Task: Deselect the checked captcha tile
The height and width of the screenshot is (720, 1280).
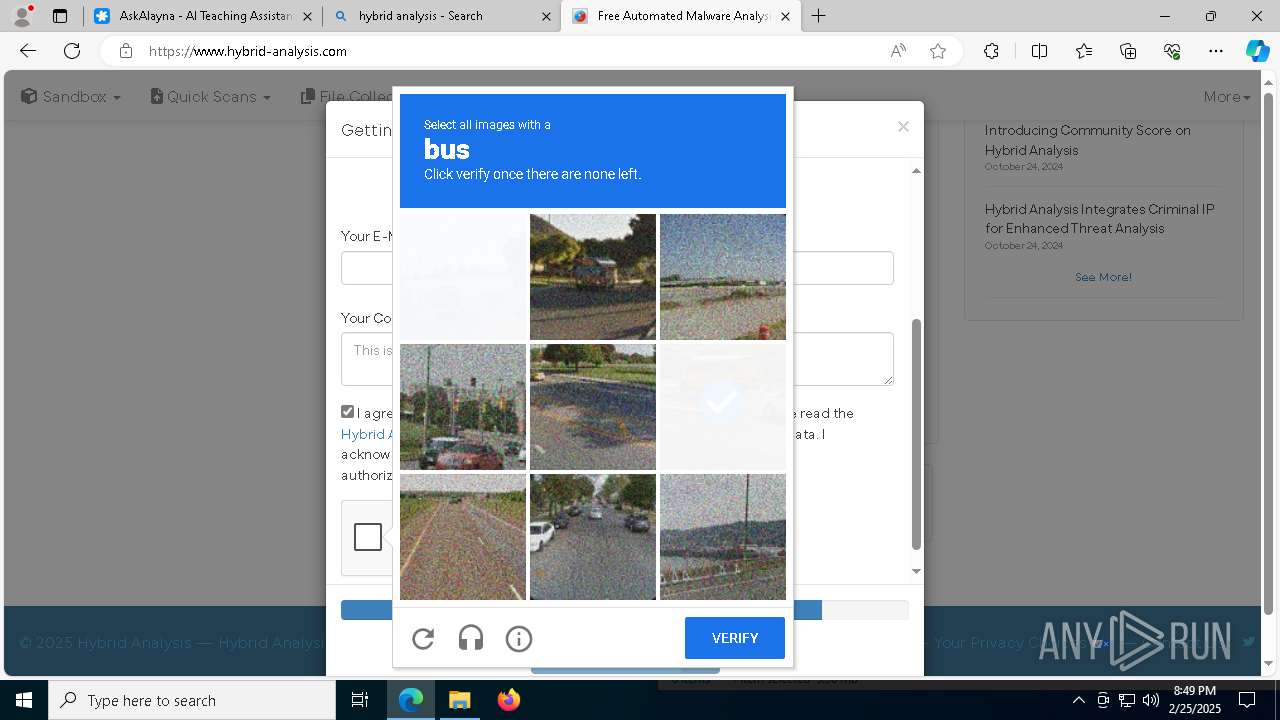Action: click(x=723, y=407)
